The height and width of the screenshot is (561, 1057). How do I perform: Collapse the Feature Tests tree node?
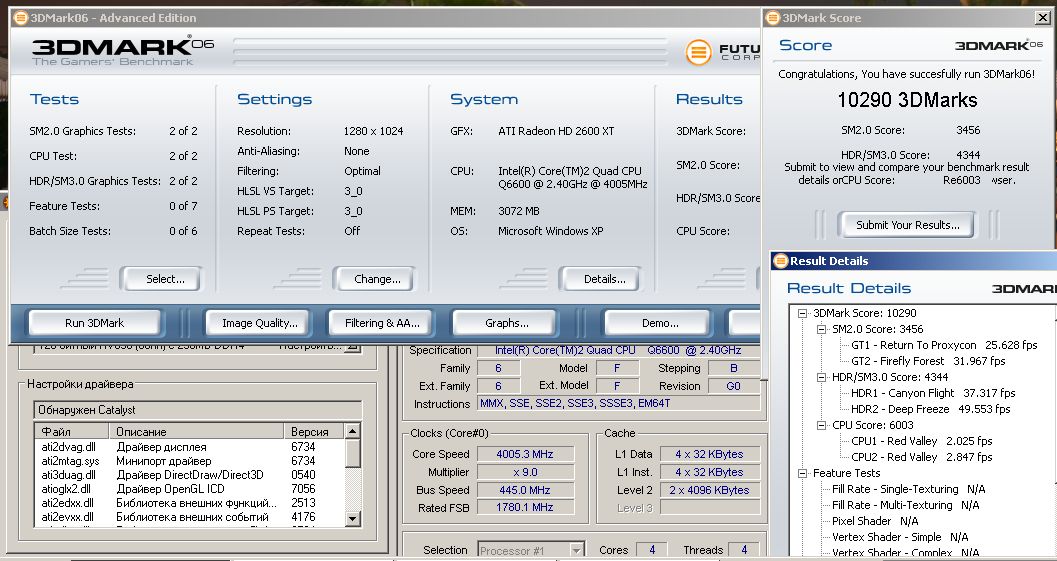(x=802, y=473)
